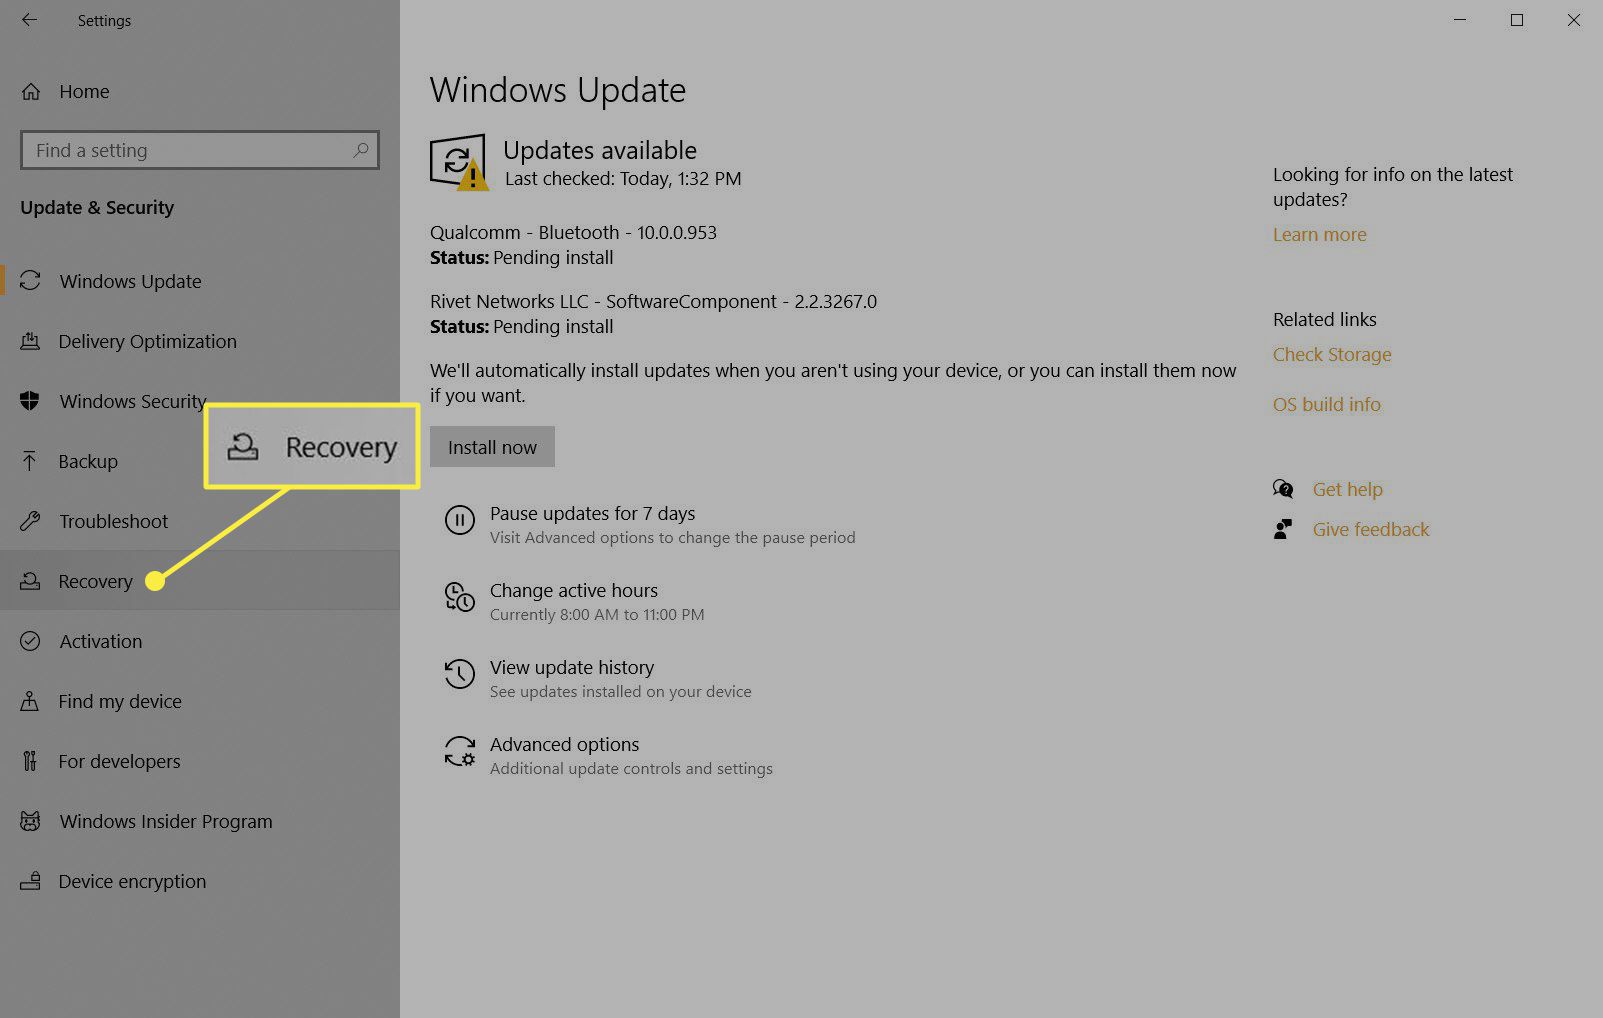The height and width of the screenshot is (1018, 1603).
Task: Click Pause updates for 7 days
Action: [x=592, y=513]
